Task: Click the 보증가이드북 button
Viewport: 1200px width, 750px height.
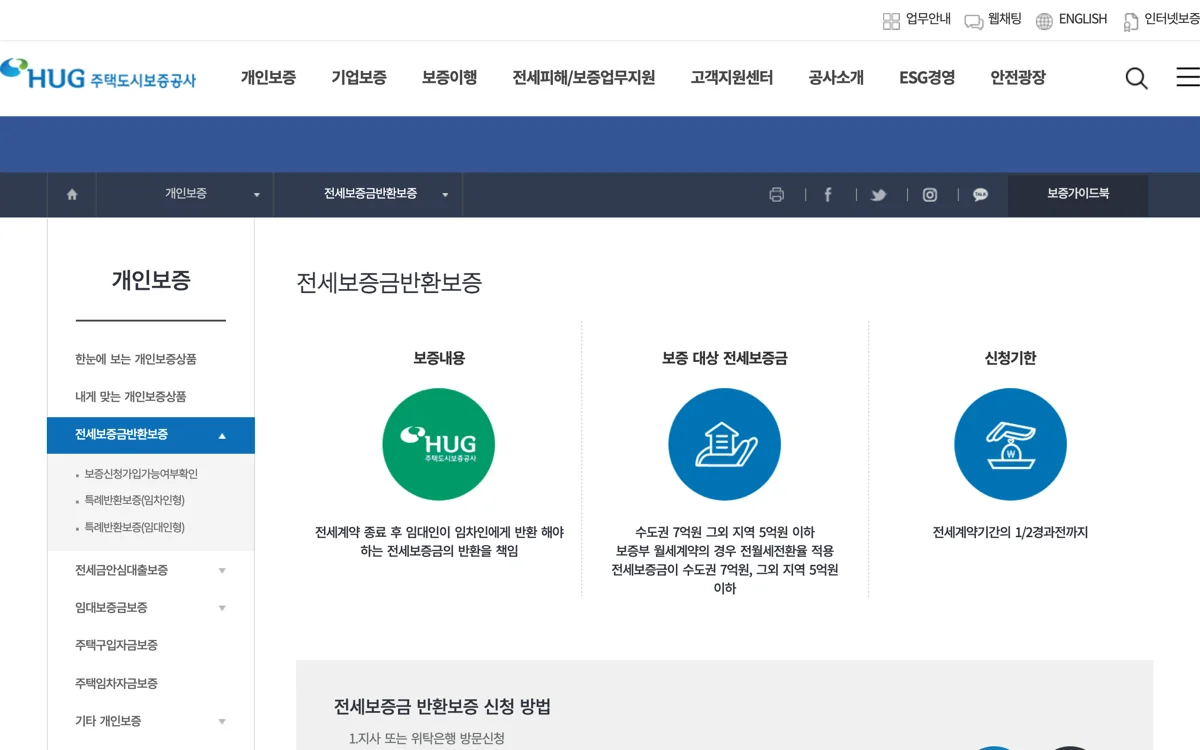Action: 1078,194
